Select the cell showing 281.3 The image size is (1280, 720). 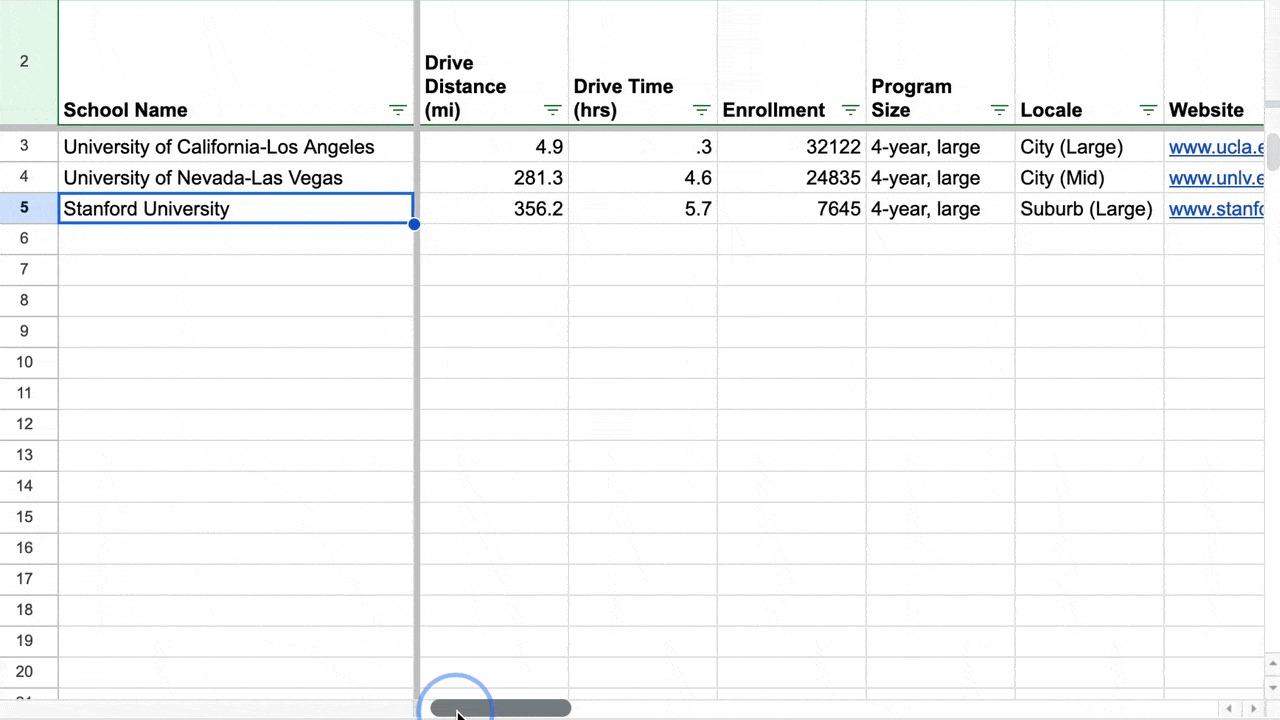click(x=494, y=178)
